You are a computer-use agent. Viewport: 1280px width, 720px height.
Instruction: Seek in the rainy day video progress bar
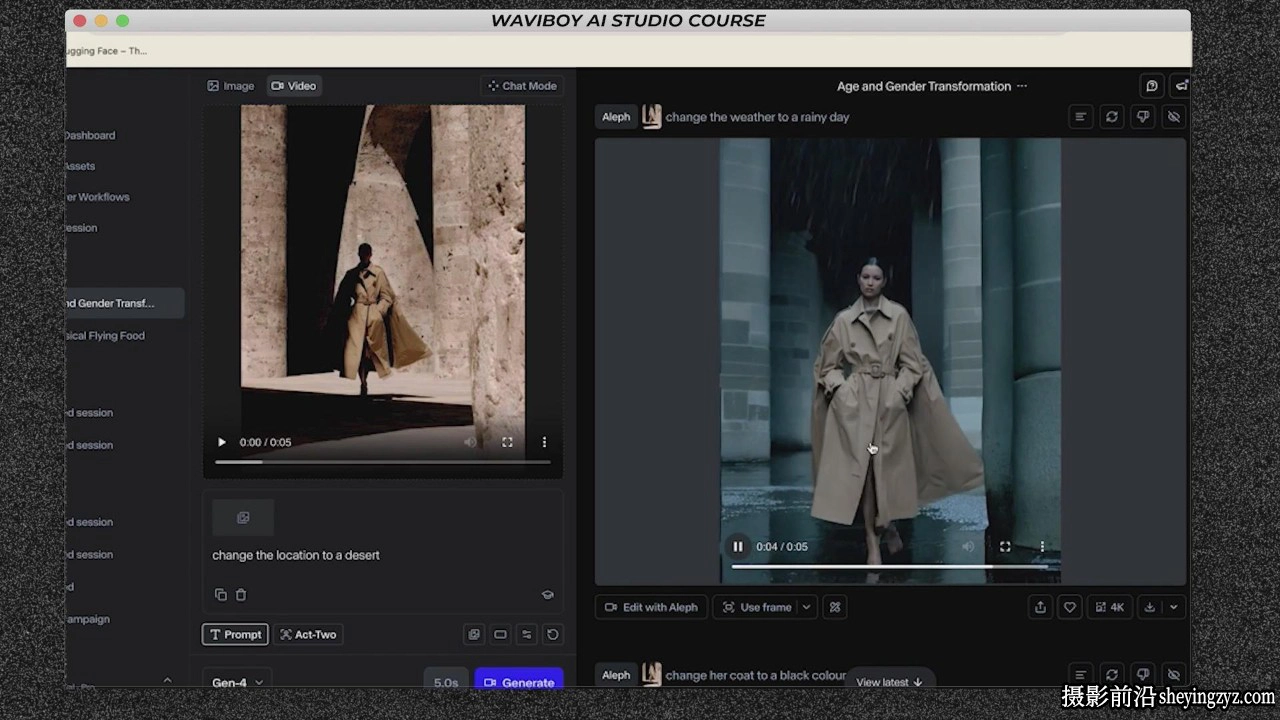890,567
